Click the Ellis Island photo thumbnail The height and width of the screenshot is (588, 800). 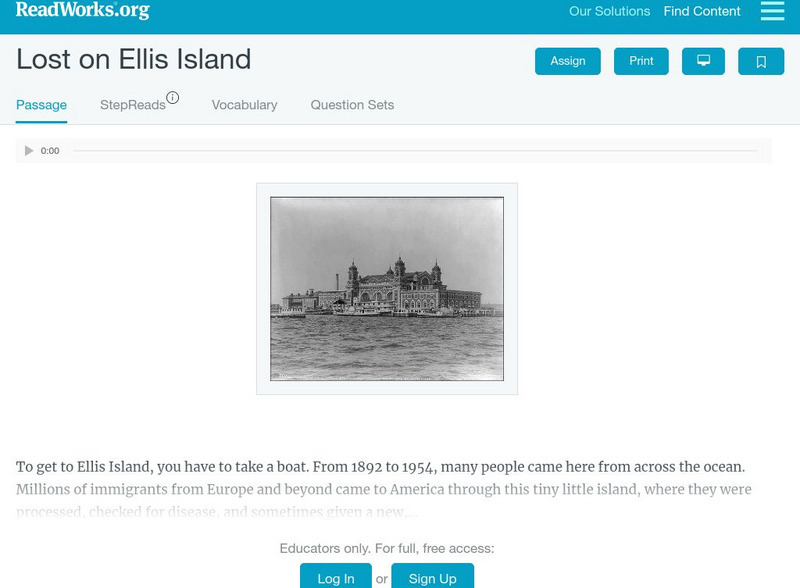click(387, 288)
